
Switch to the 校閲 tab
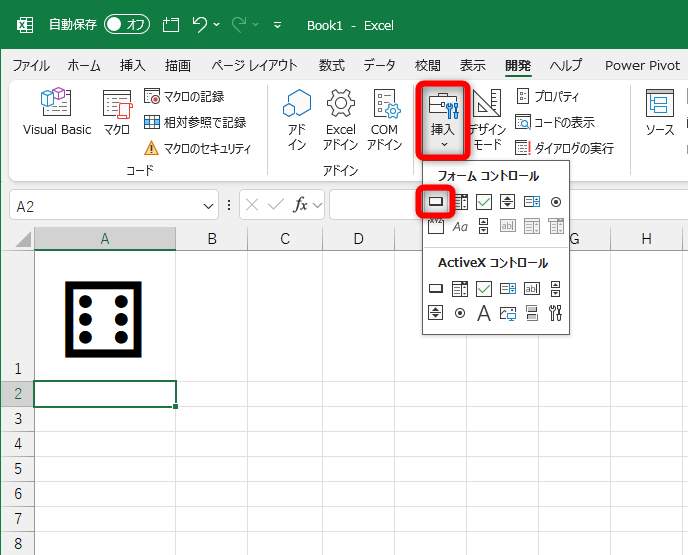click(428, 65)
